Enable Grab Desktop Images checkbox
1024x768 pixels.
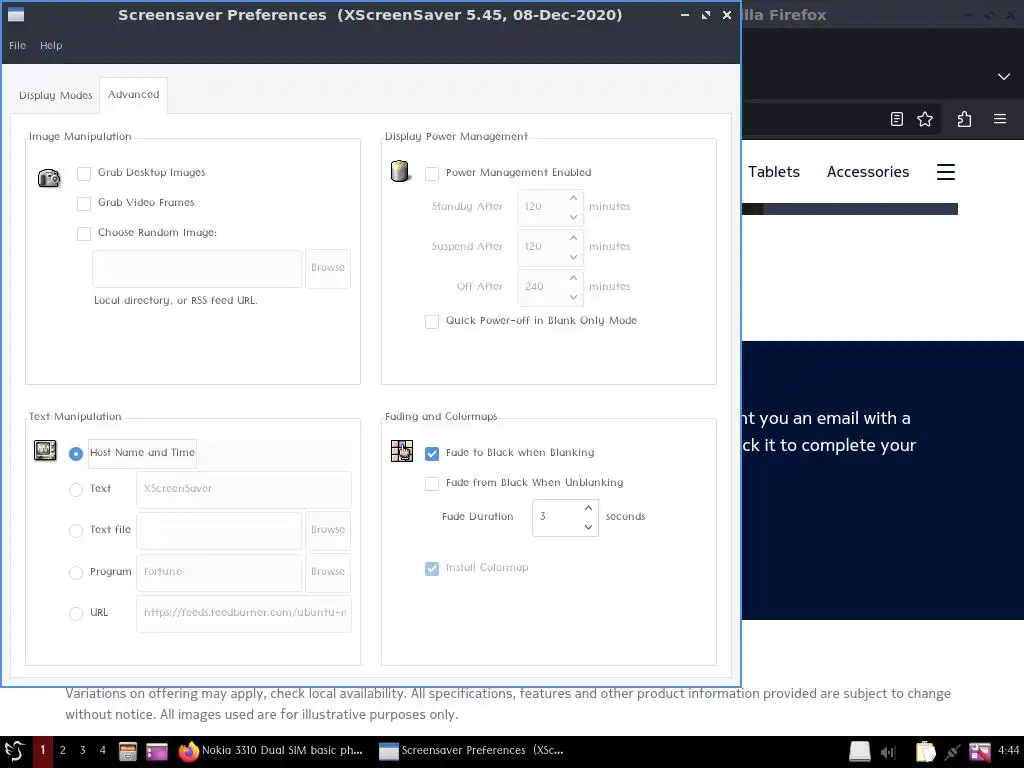point(84,173)
